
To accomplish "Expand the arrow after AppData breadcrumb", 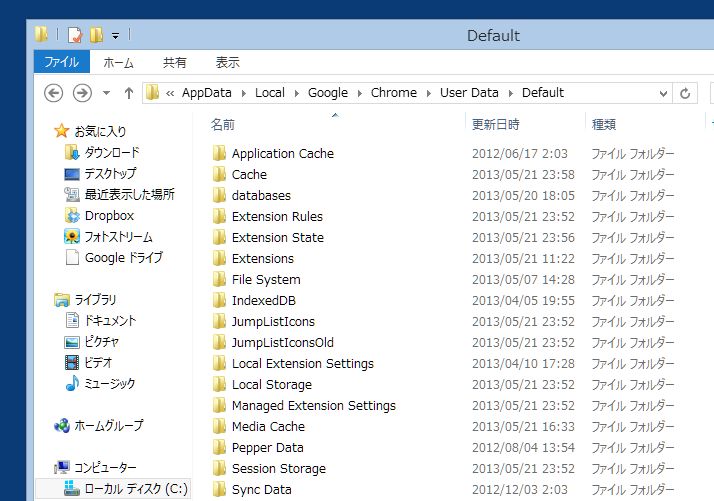I will 244,93.
